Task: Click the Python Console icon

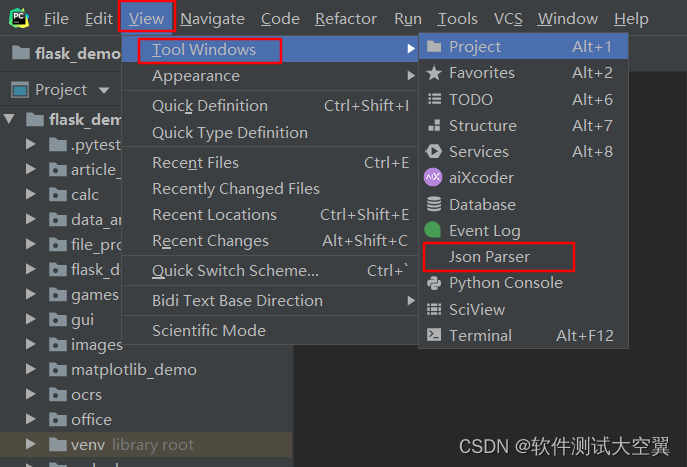Action: 433,283
